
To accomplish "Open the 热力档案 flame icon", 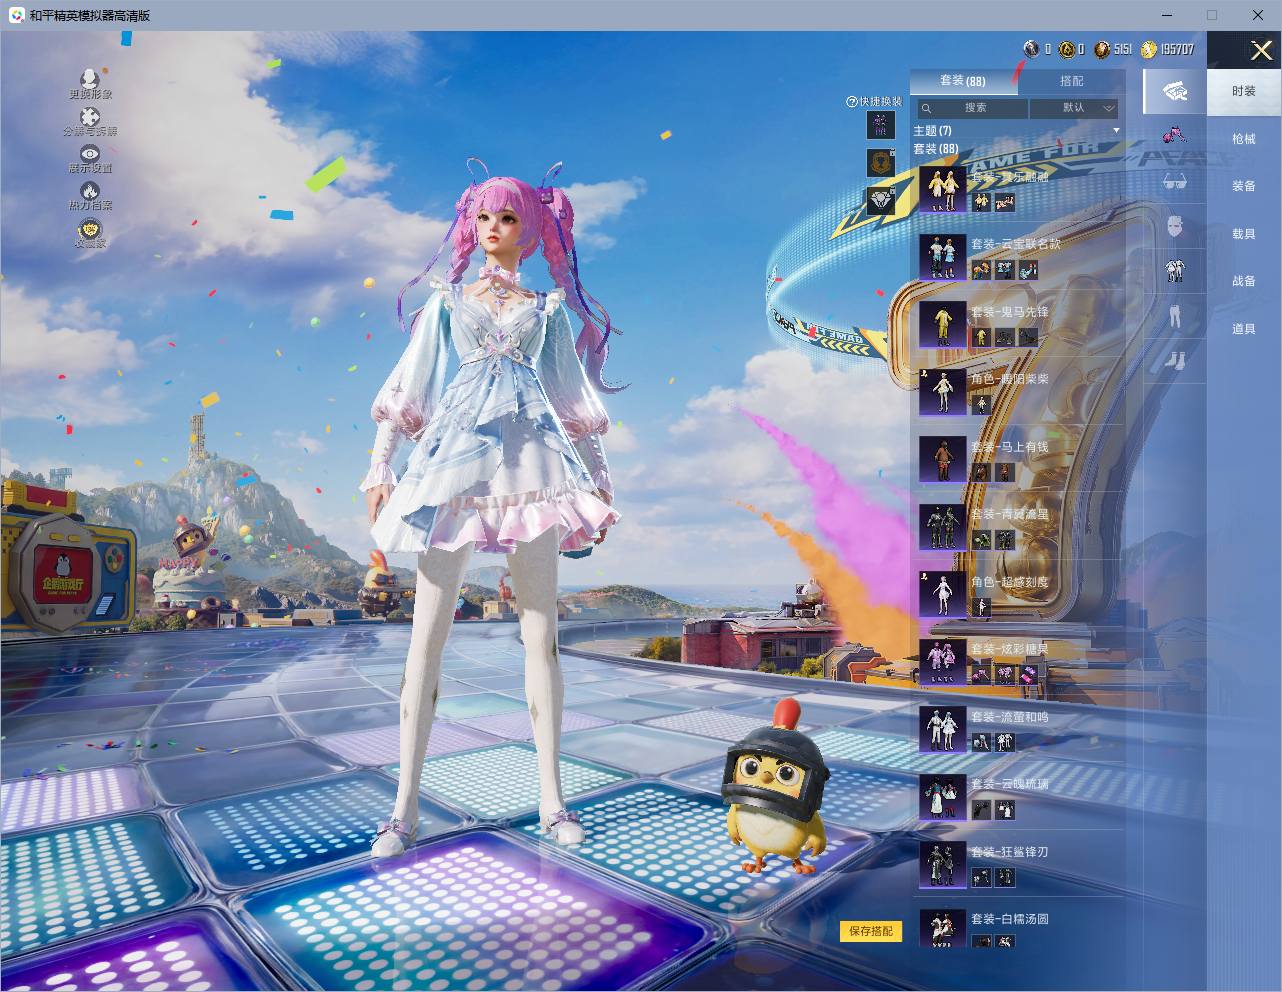I will (90, 191).
